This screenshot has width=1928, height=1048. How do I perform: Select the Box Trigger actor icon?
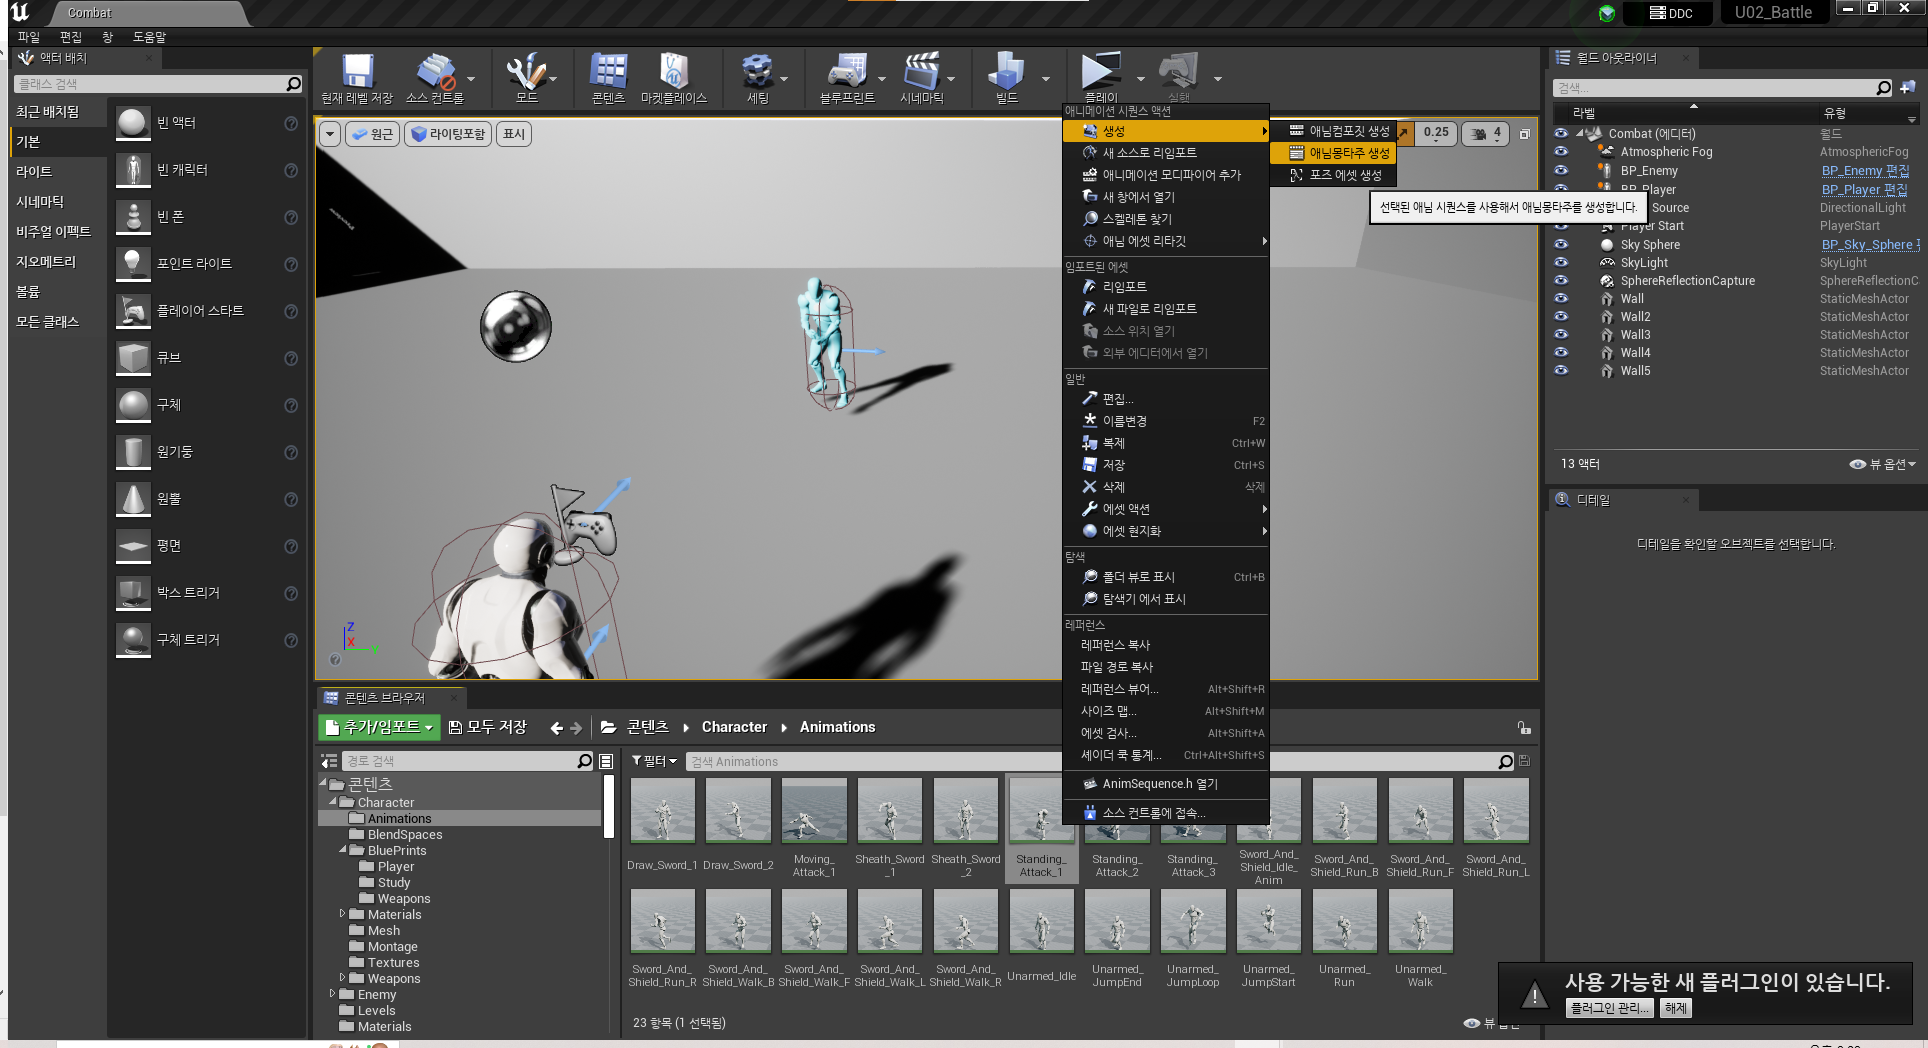(x=133, y=593)
